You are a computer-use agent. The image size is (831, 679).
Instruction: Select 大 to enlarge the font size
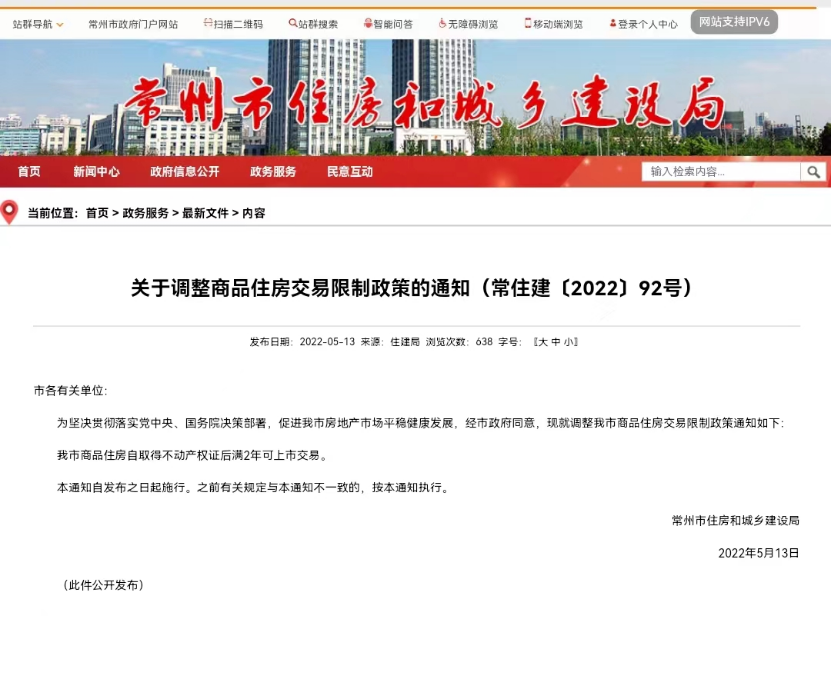click(x=546, y=341)
